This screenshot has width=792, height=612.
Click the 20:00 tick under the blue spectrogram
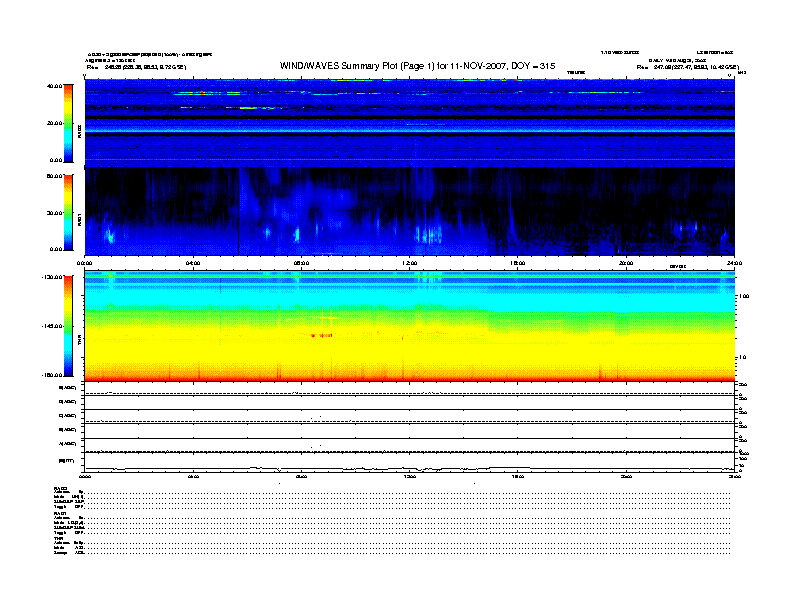click(626, 263)
